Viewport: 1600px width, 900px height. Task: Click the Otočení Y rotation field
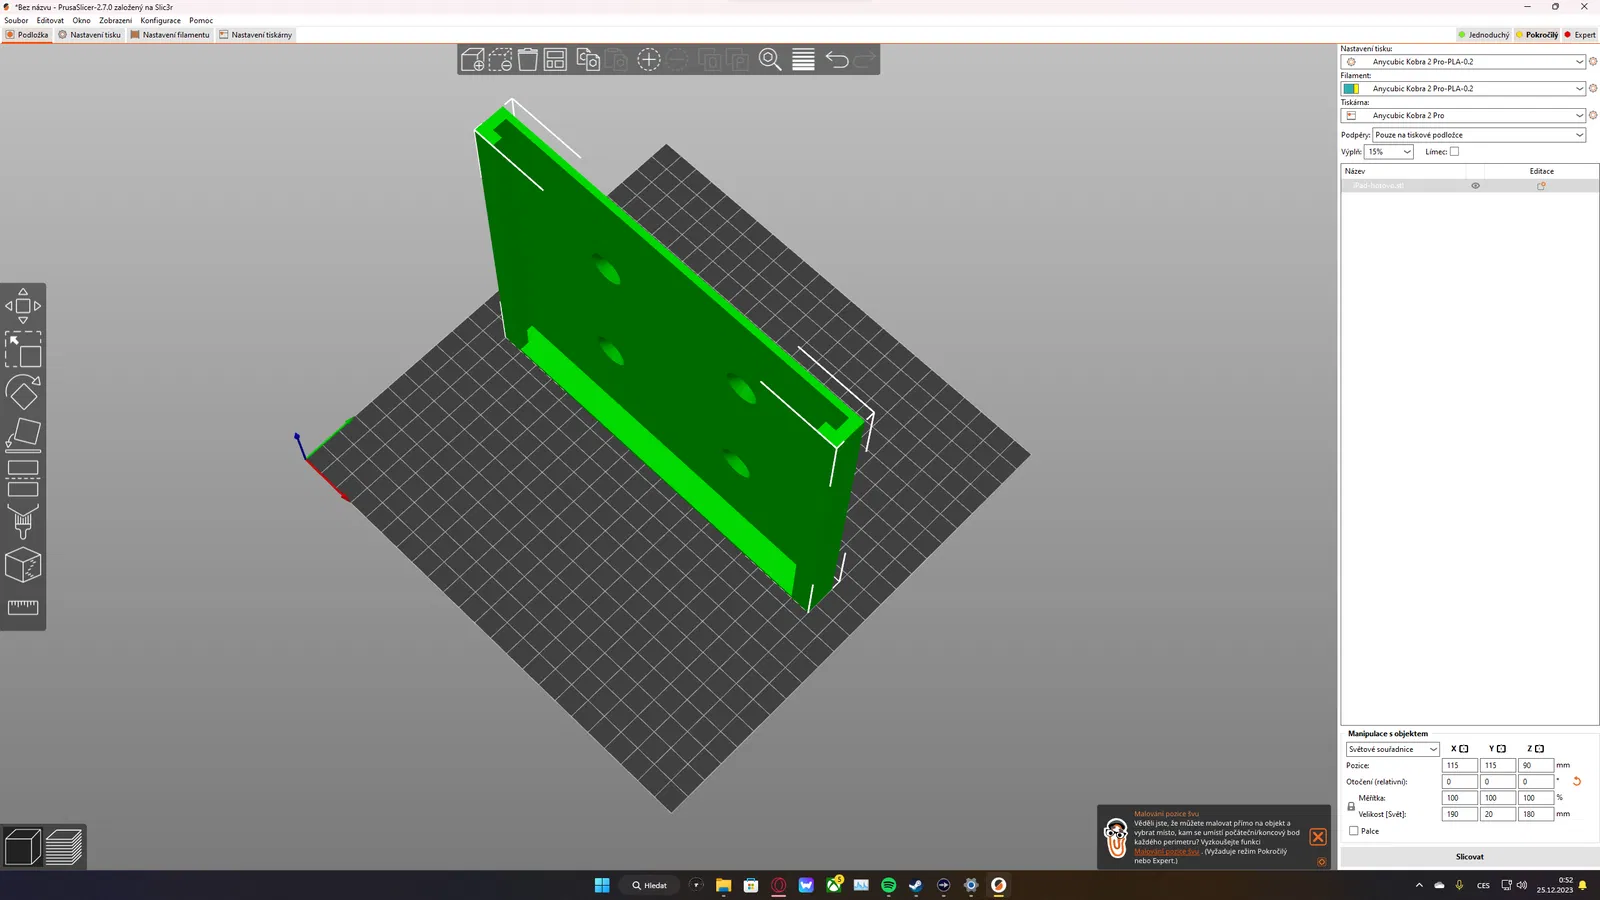tap(1497, 782)
